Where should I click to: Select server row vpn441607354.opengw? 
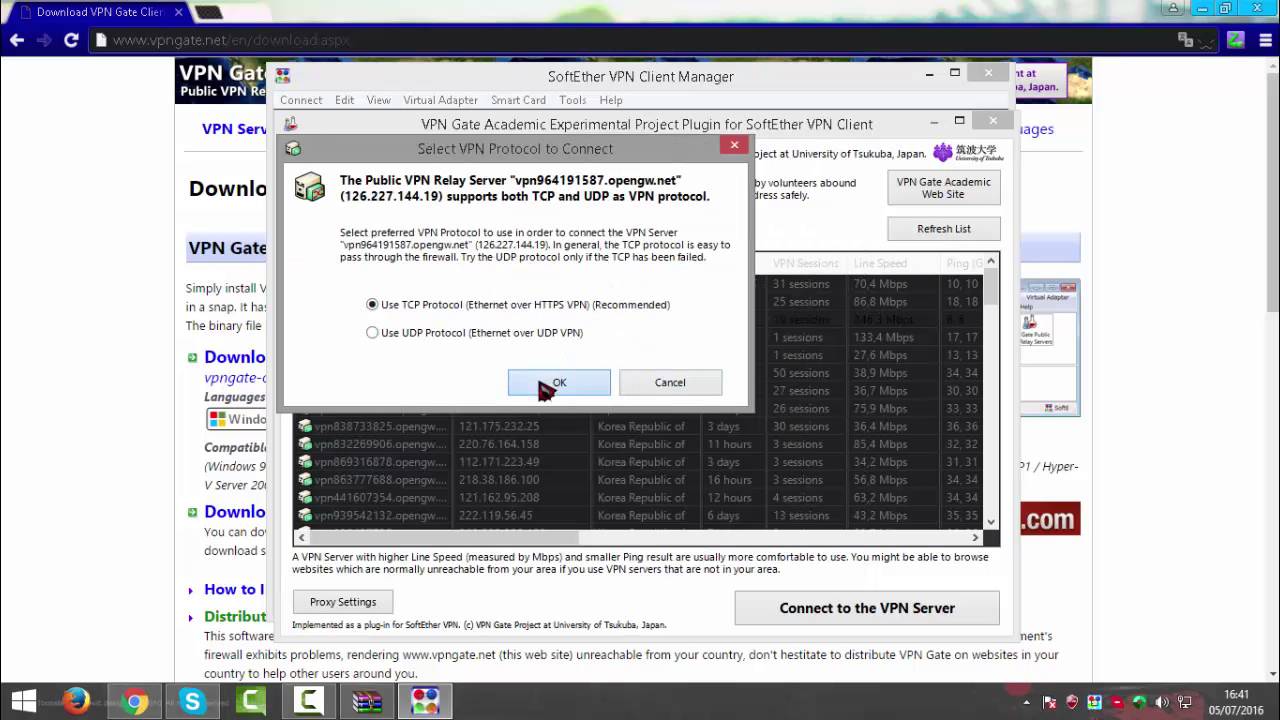638,498
